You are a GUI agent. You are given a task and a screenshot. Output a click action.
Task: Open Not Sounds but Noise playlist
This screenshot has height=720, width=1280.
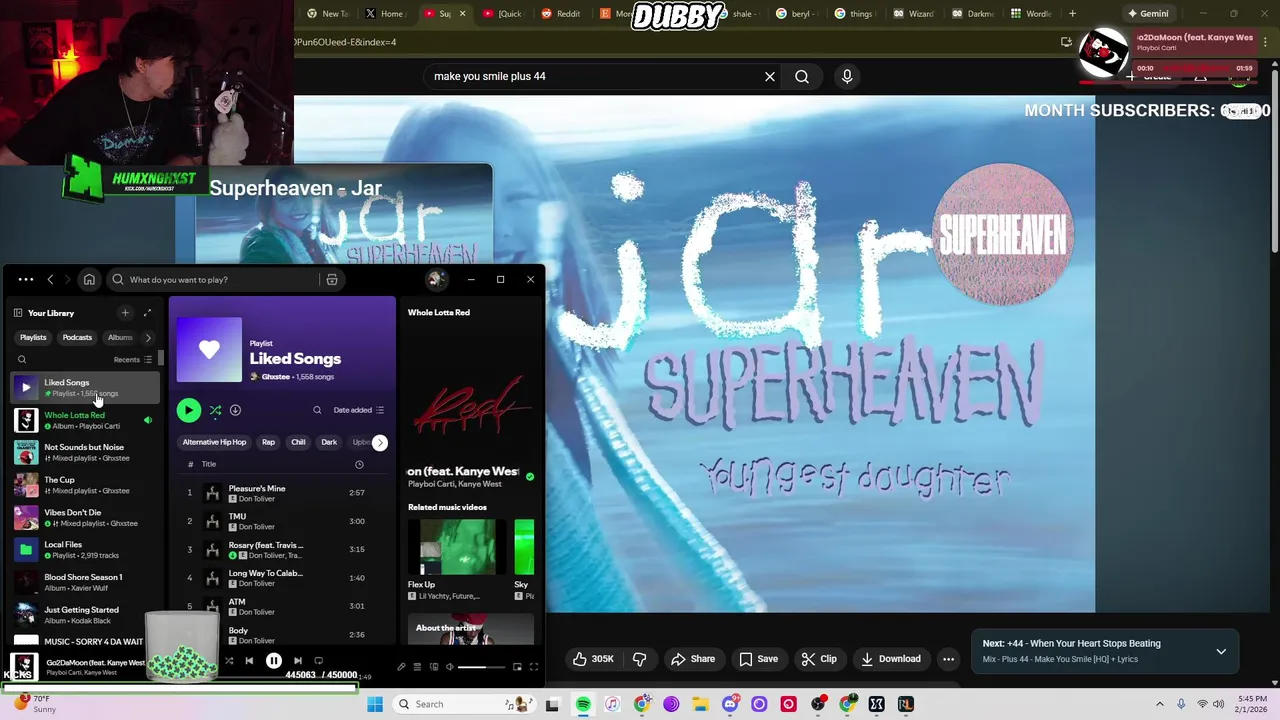(84, 452)
